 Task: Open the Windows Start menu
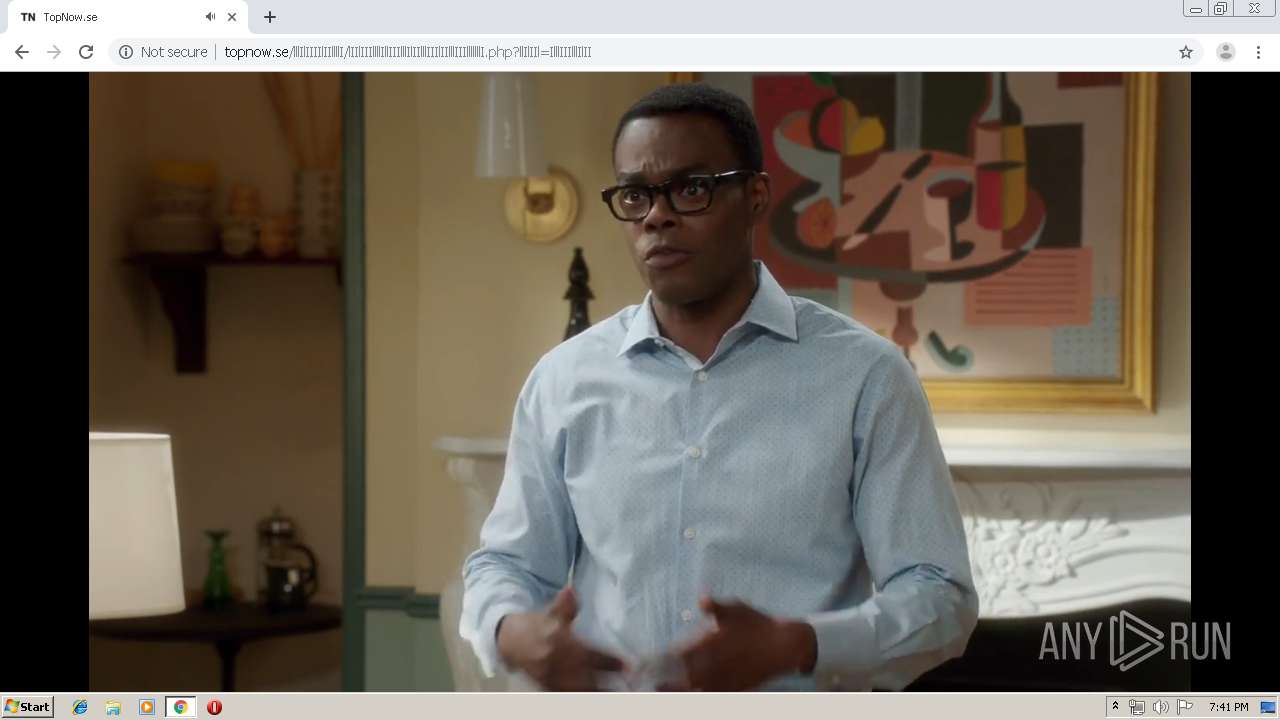click(28, 707)
